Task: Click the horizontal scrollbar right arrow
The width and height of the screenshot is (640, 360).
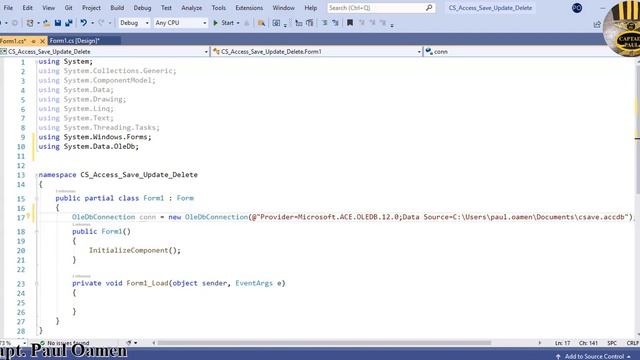Action: 540,343
